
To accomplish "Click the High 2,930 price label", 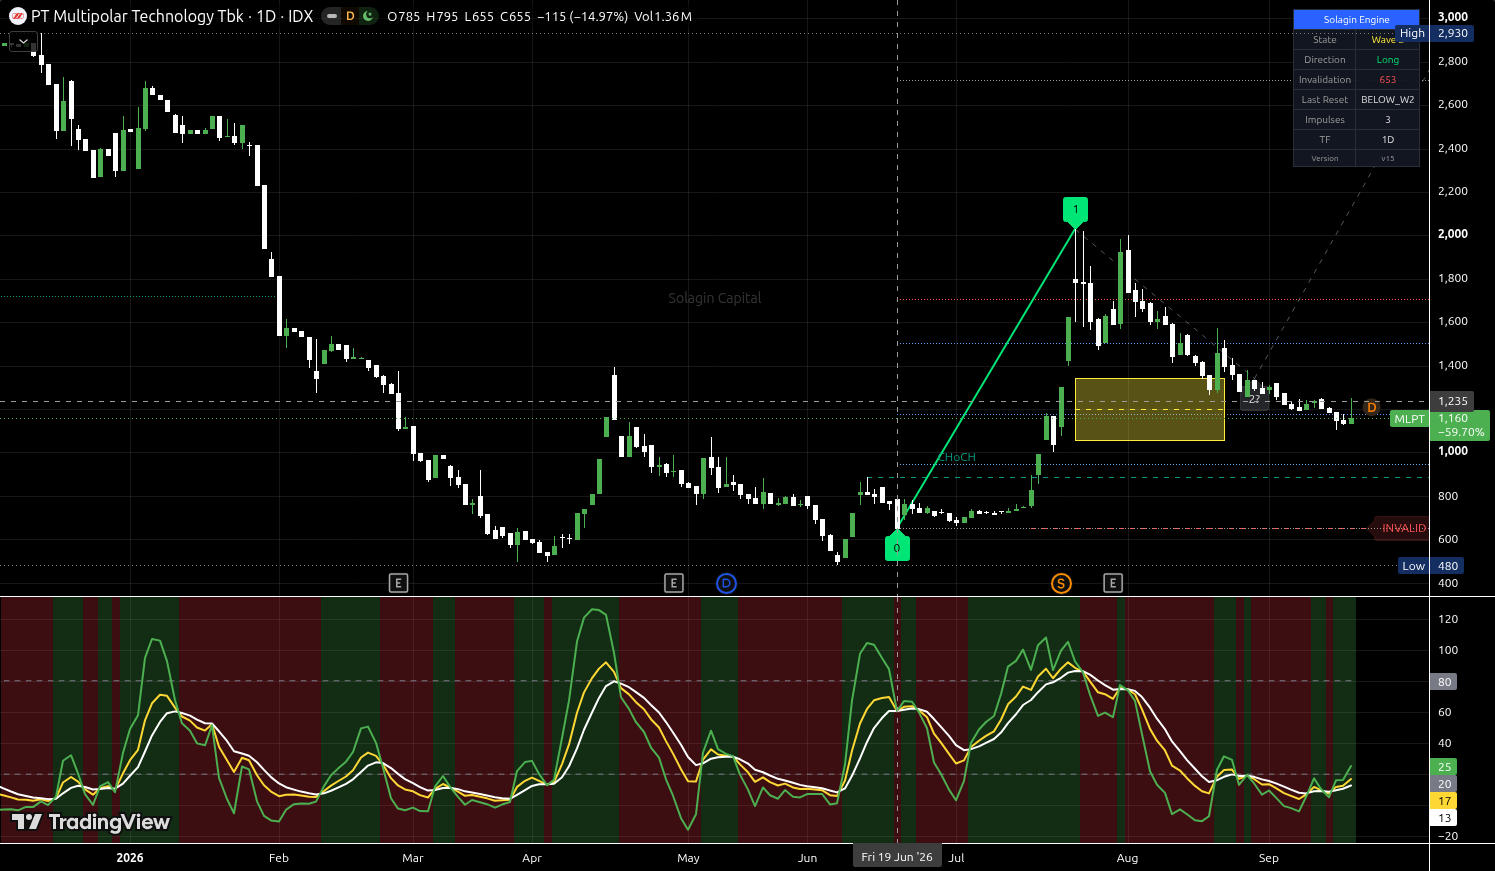I will tap(1434, 33).
